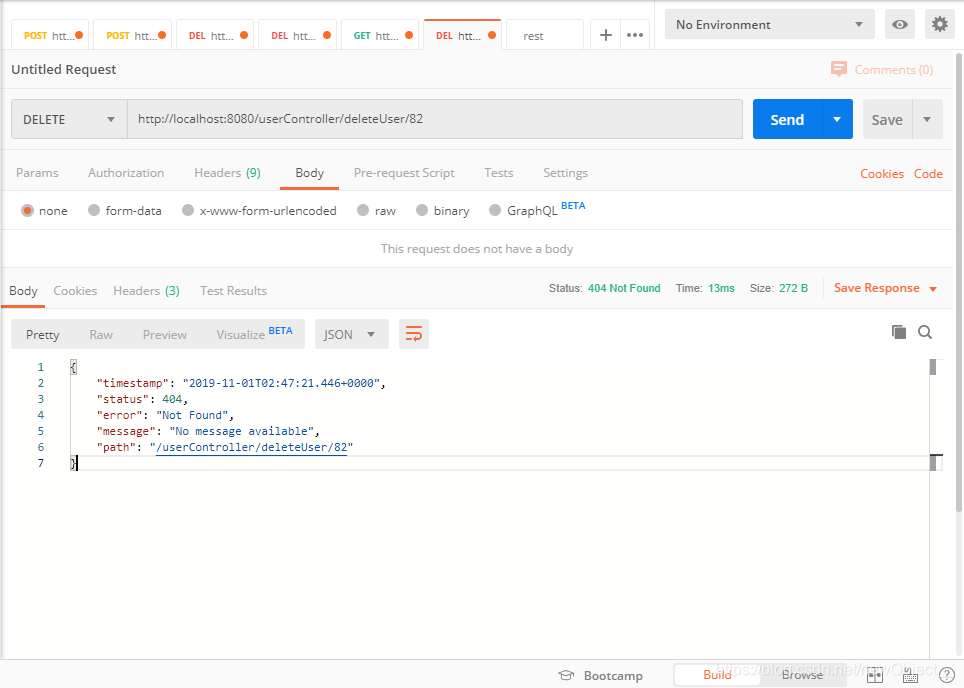Open Pre-request Script tab

[x=404, y=173]
